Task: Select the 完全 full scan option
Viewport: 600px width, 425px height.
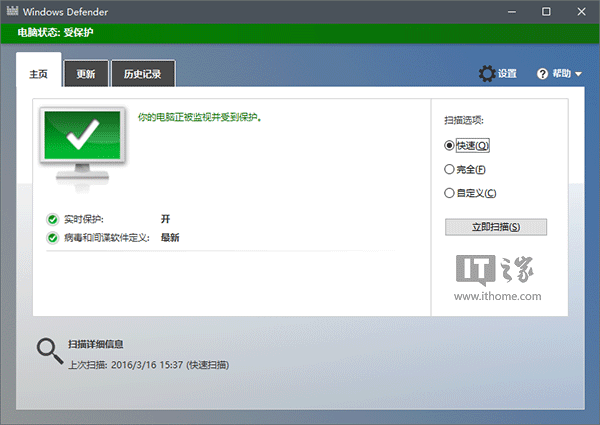Action: tap(449, 169)
